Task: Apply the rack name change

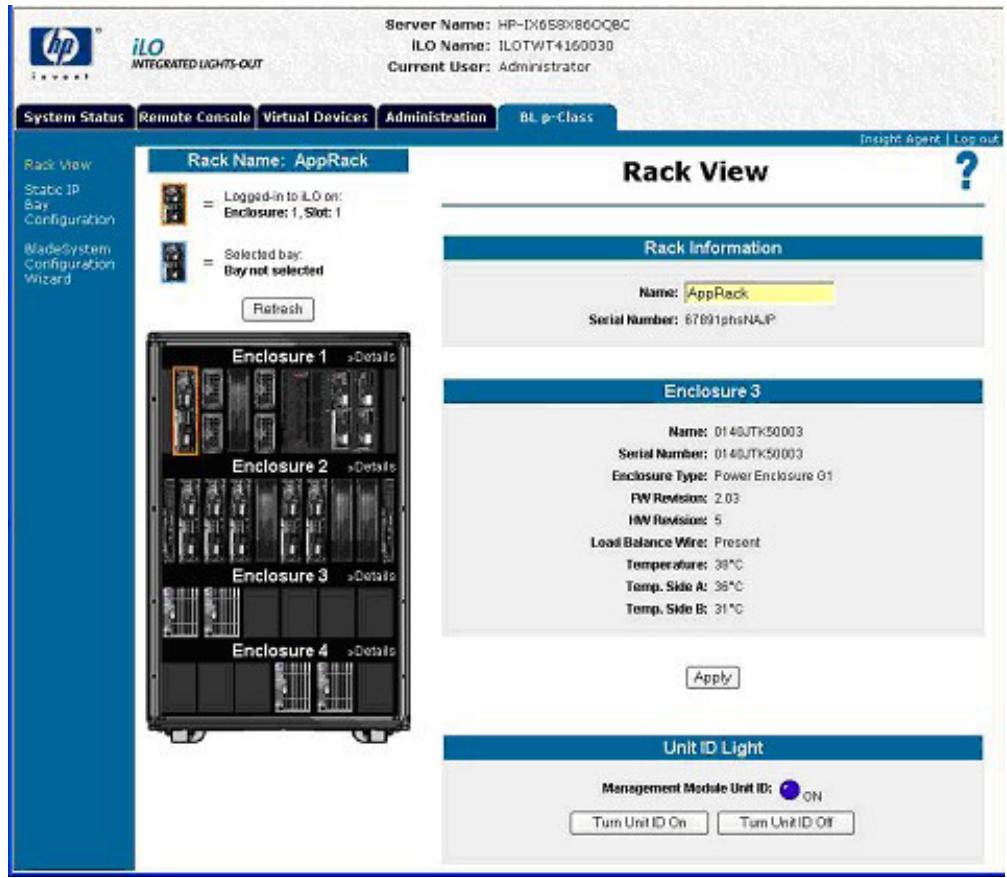Action: pyautogui.click(x=713, y=678)
